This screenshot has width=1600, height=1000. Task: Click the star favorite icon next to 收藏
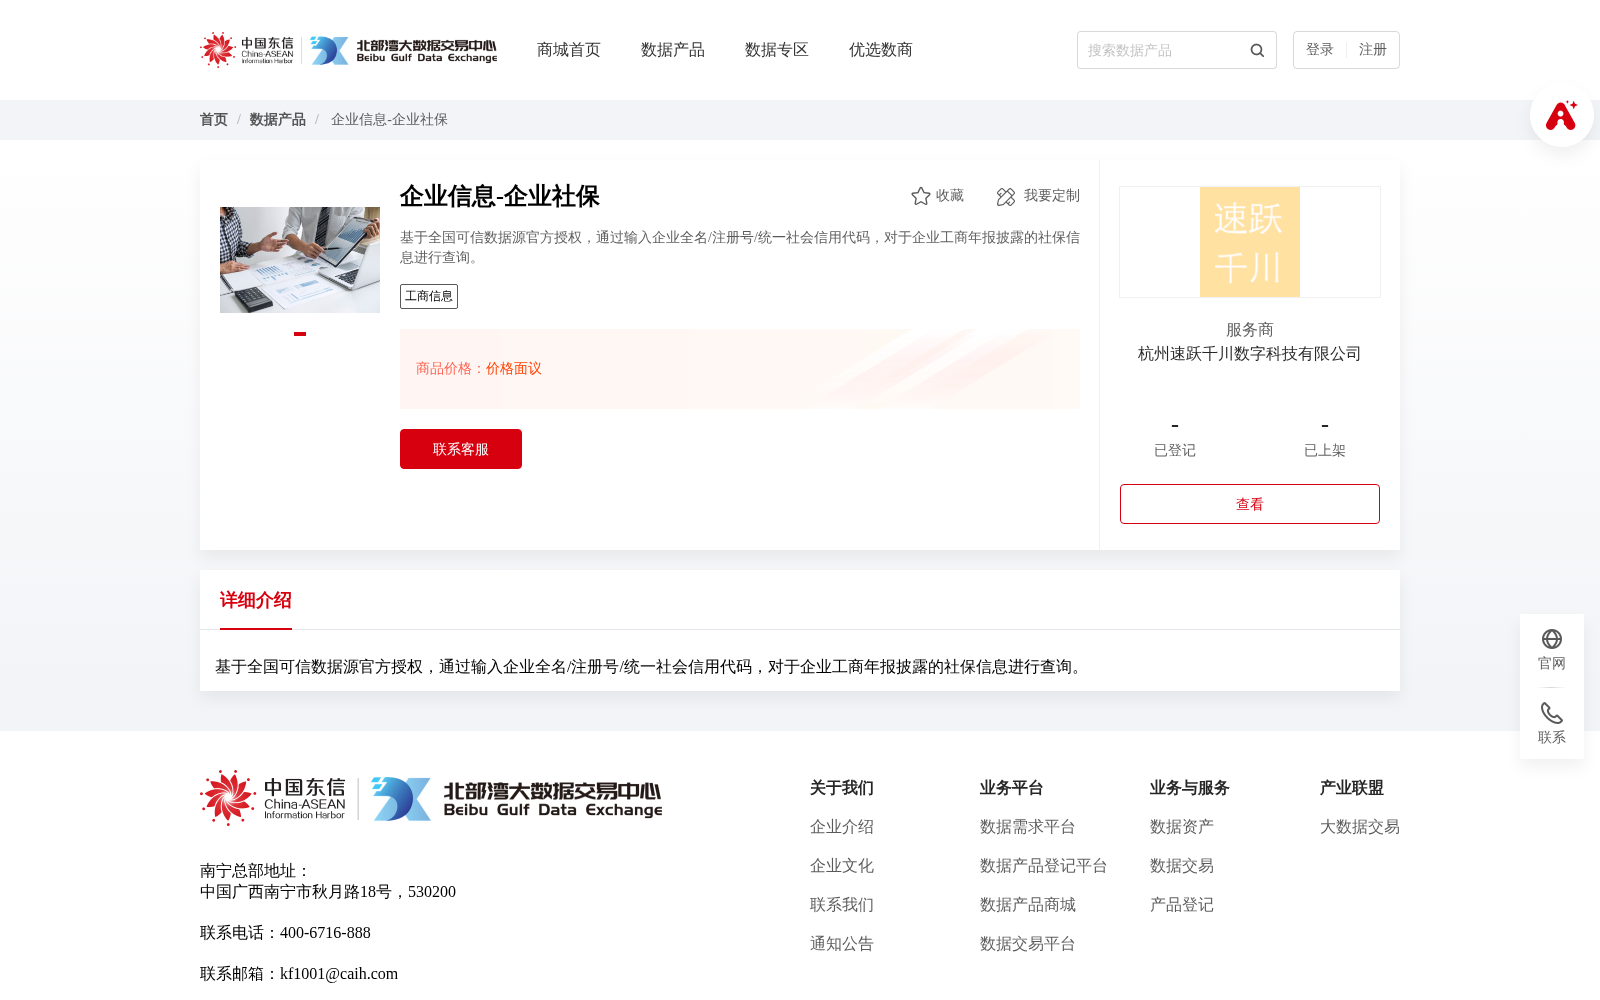coord(921,196)
